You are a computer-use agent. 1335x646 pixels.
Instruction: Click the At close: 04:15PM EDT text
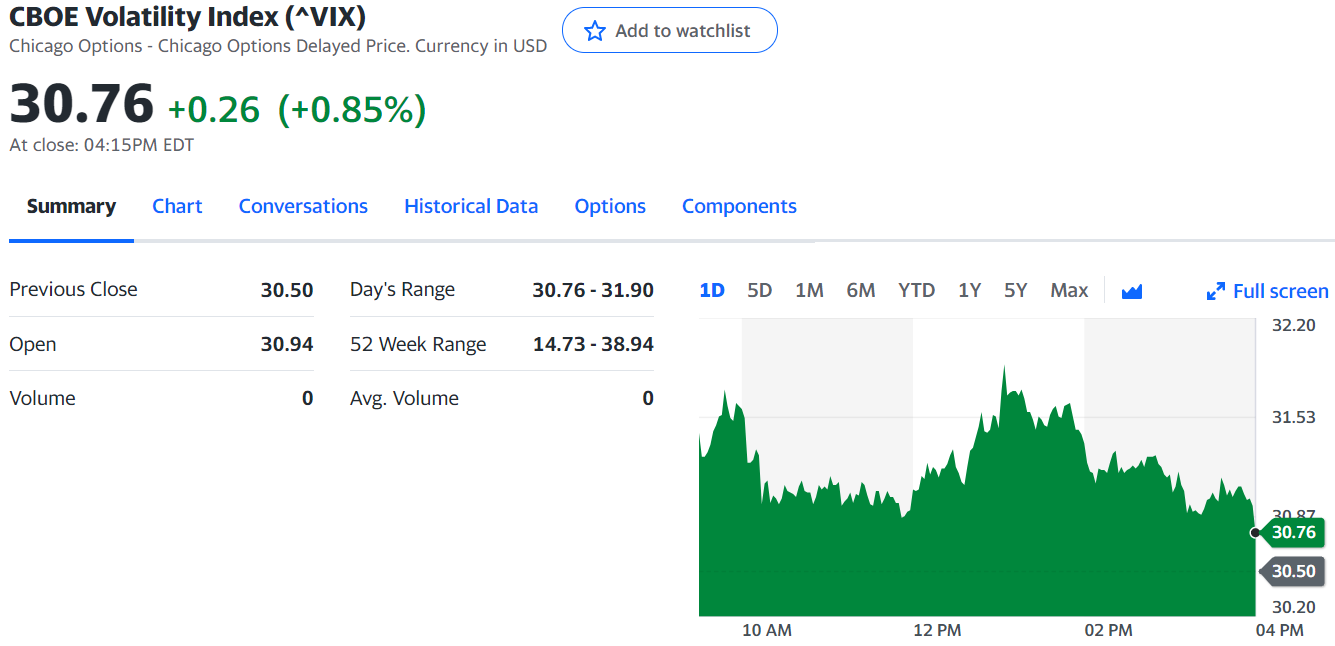[102, 145]
